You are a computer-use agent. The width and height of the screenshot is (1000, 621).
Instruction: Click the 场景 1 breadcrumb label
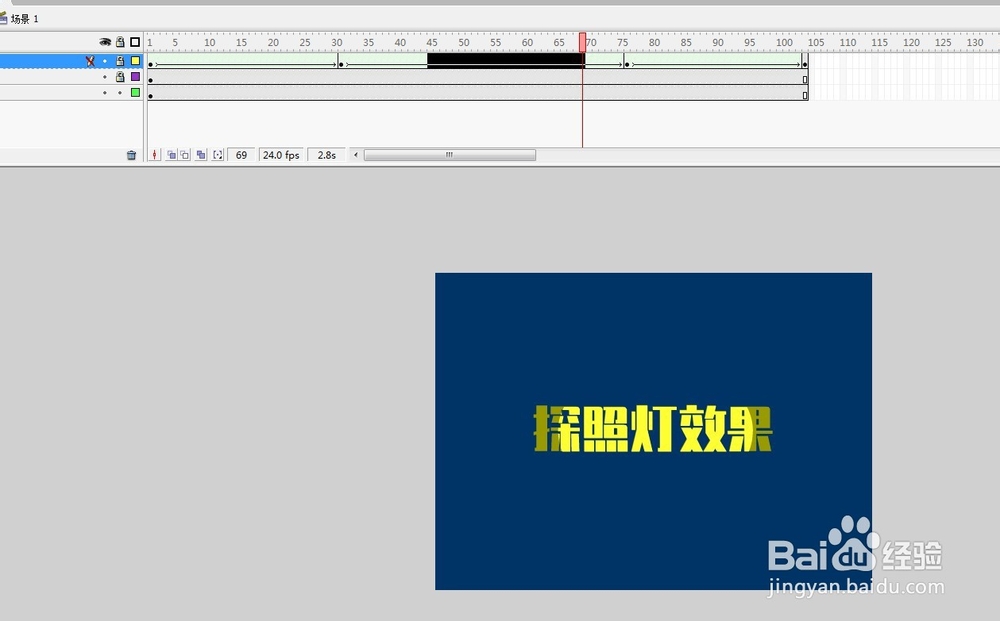pos(26,16)
